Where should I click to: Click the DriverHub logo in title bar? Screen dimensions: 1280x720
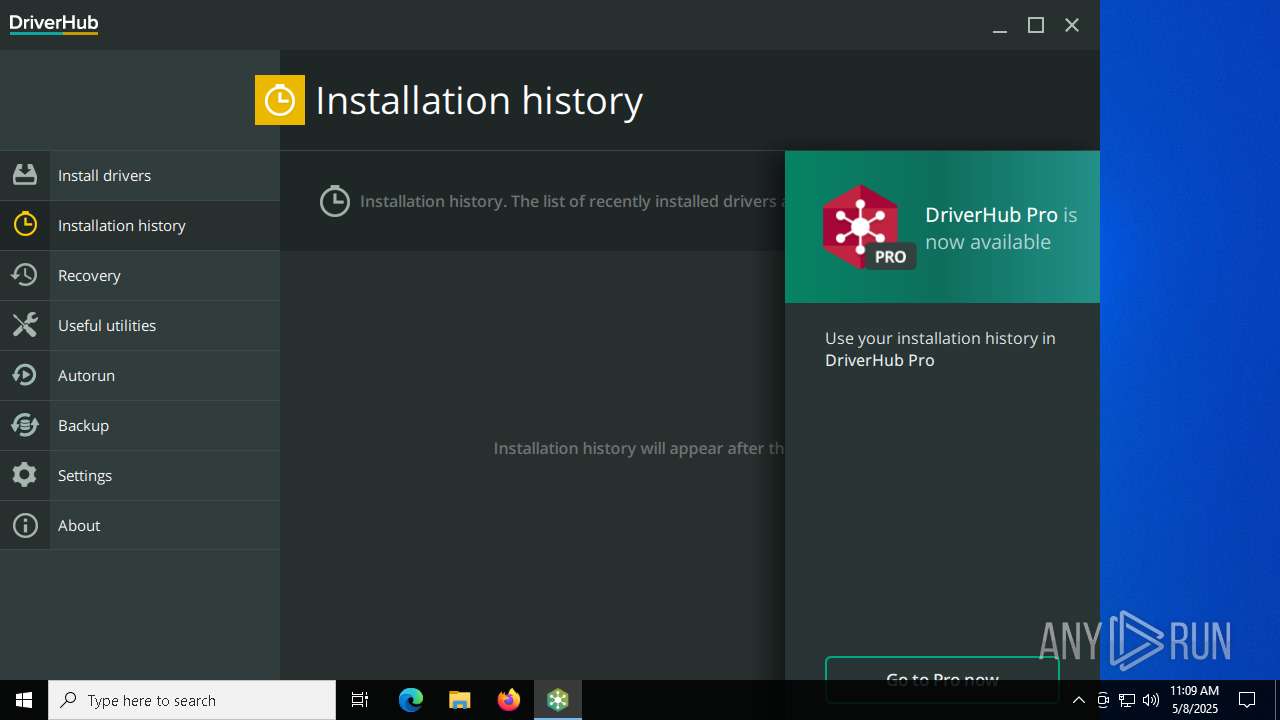click(x=54, y=24)
